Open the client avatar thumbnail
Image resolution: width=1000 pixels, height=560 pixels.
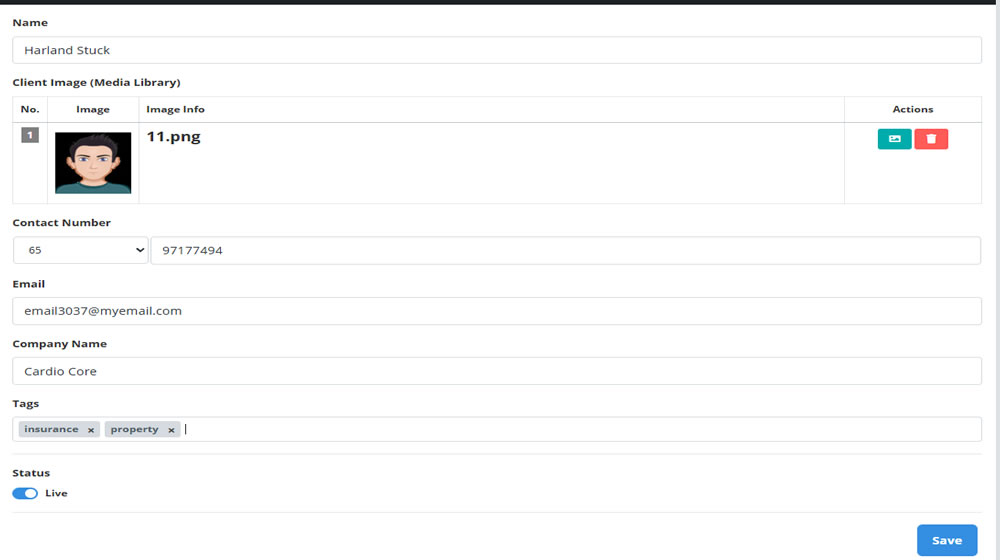[x=93, y=163]
